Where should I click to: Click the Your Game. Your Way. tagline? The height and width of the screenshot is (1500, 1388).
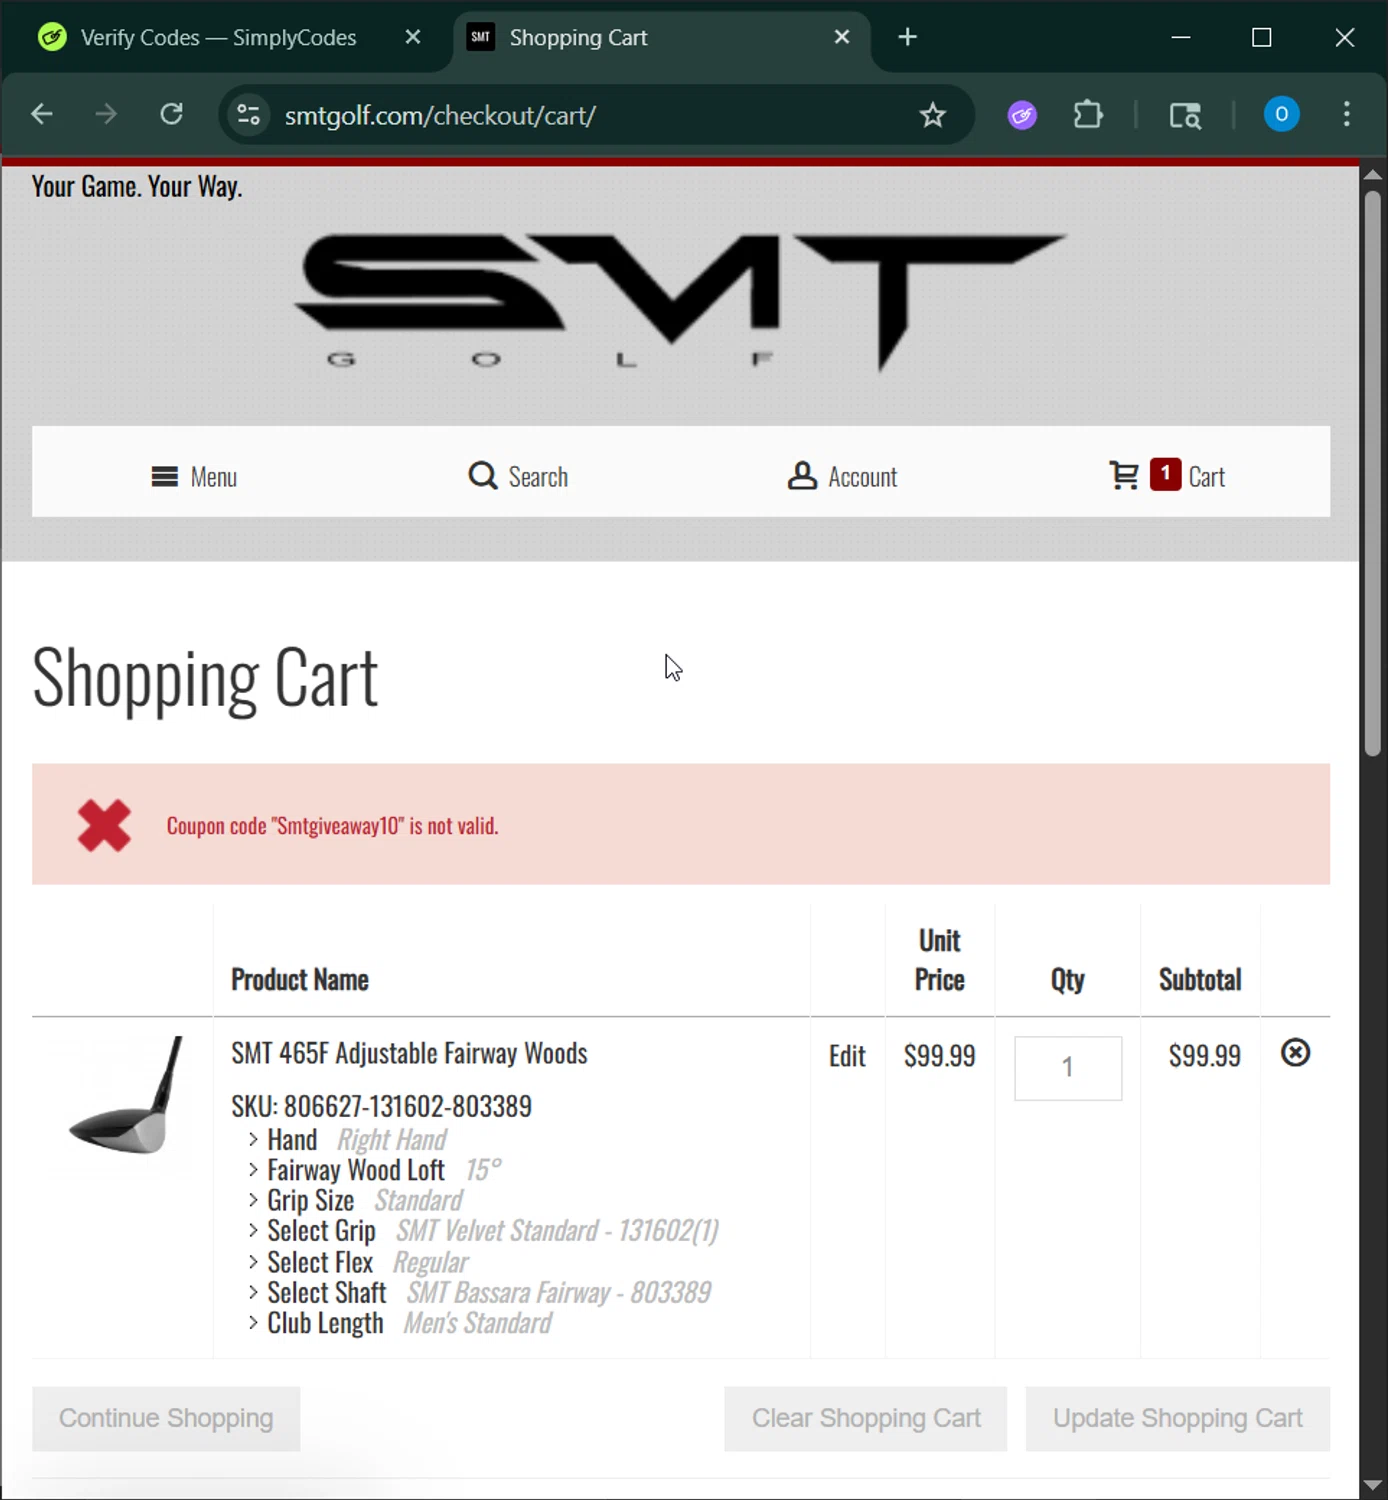137,187
